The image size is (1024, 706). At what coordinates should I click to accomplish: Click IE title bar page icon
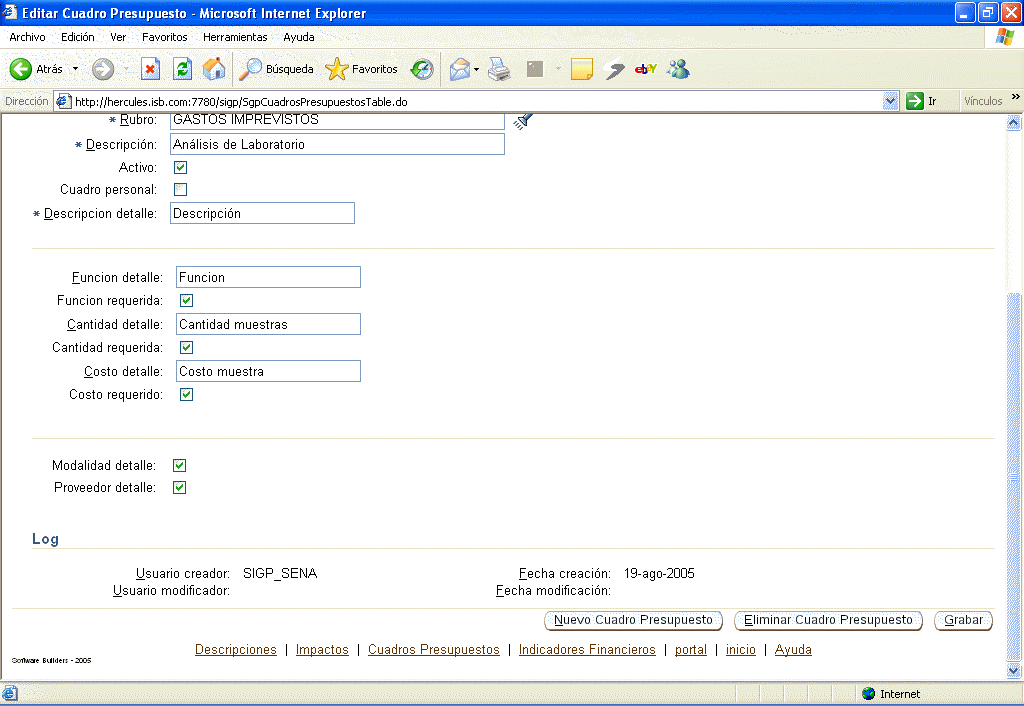10,12
